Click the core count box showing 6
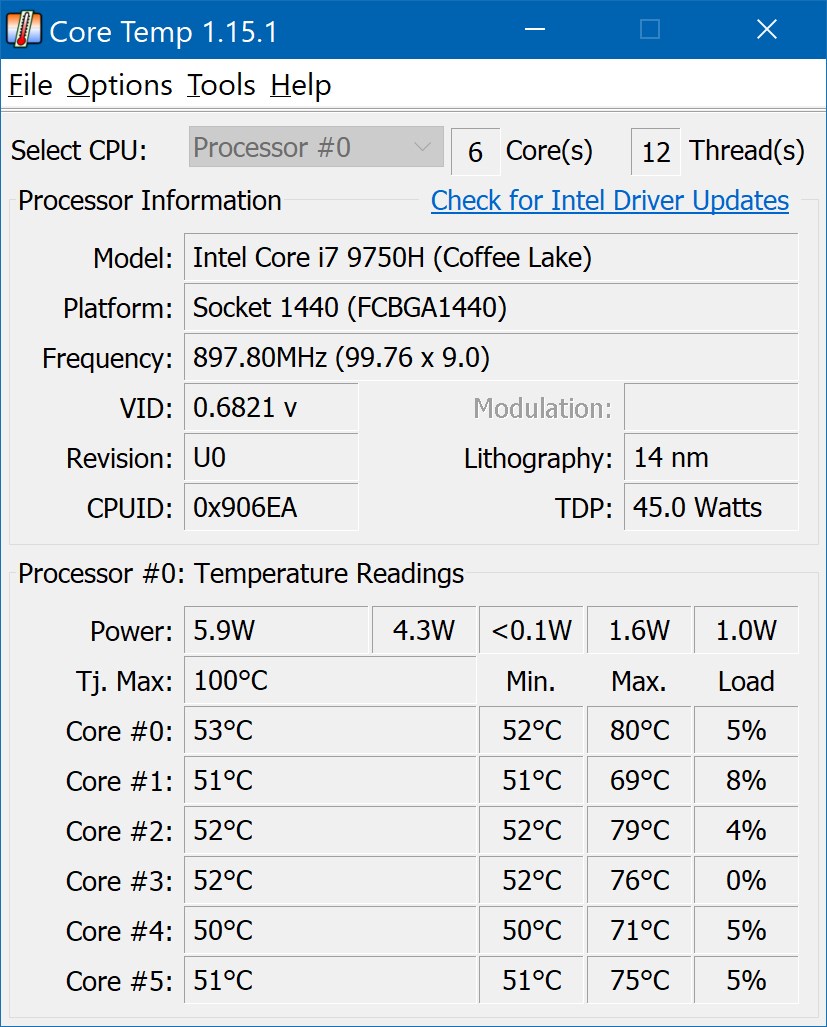 475,152
